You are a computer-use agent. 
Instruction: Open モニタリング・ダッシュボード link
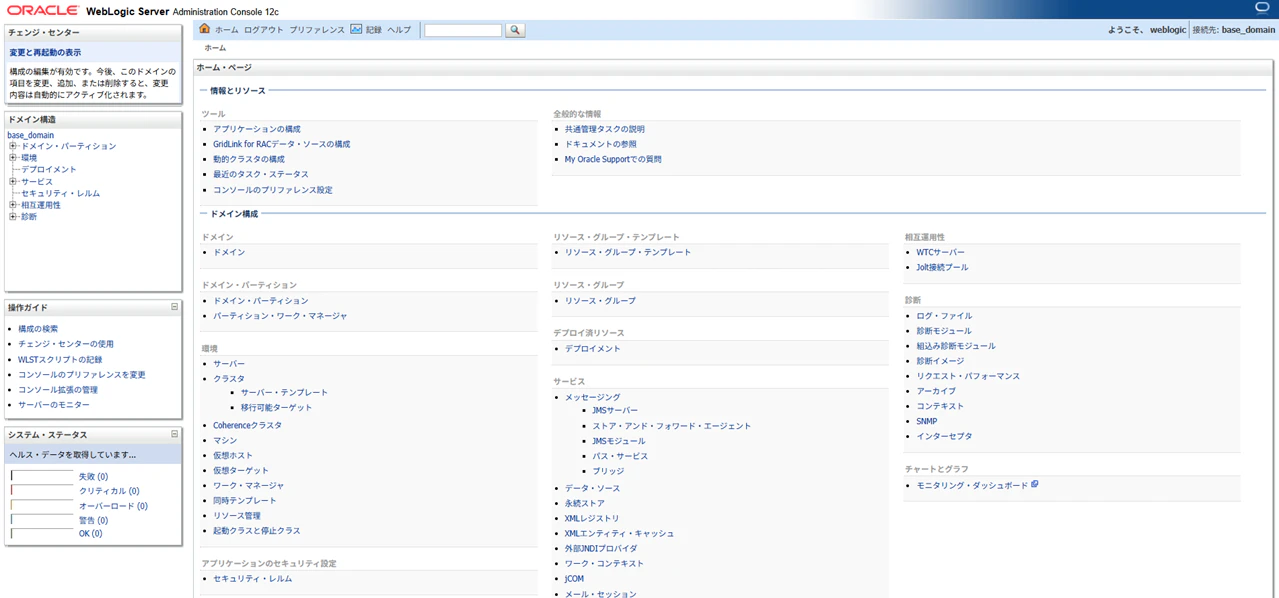click(972, 485)
